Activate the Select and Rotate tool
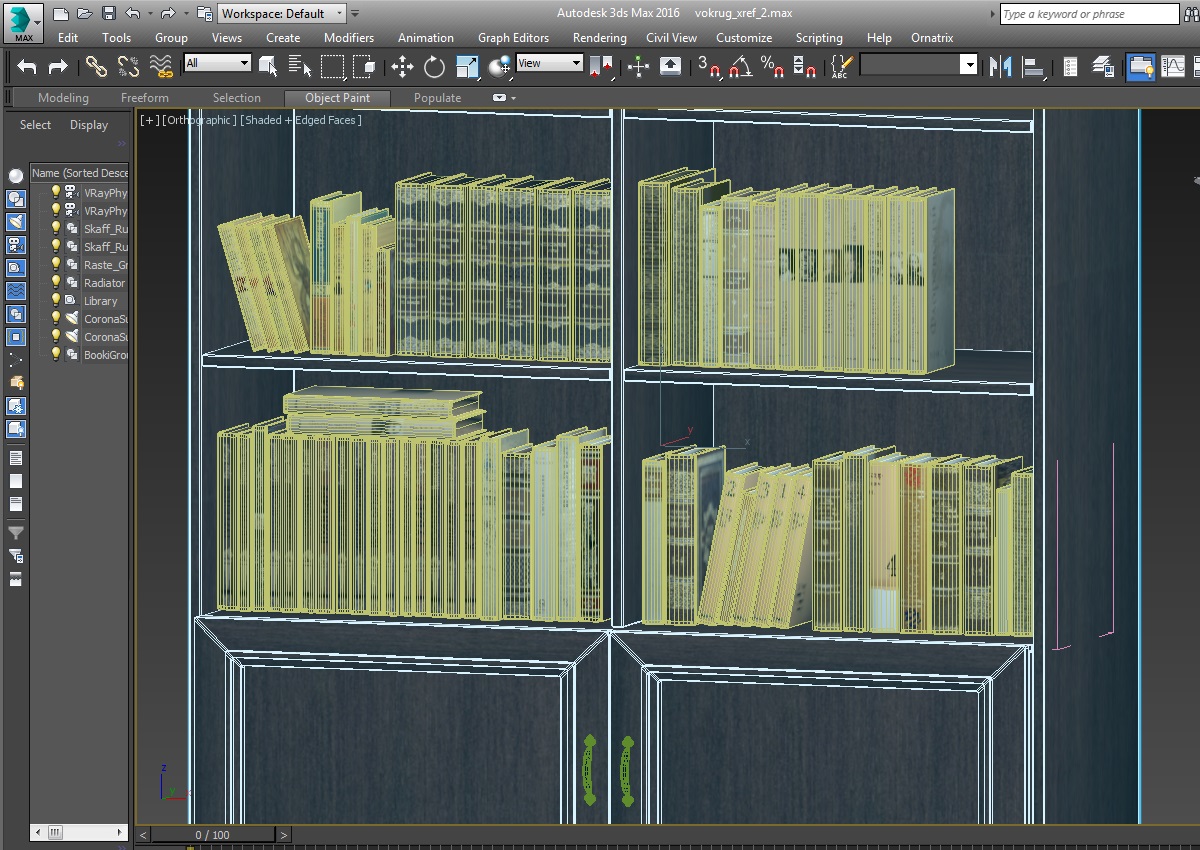The width and height of the screenshot is (1200, 850). pos(434,67)
